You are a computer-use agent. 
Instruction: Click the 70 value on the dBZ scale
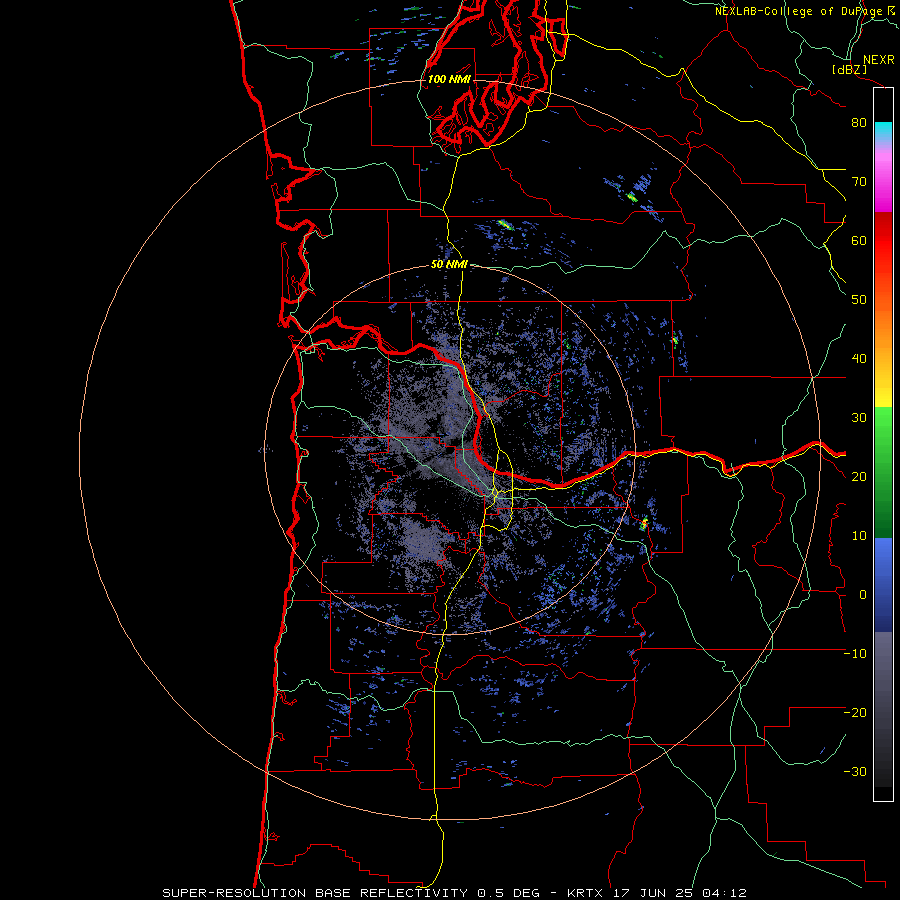(x=859, y=182)
